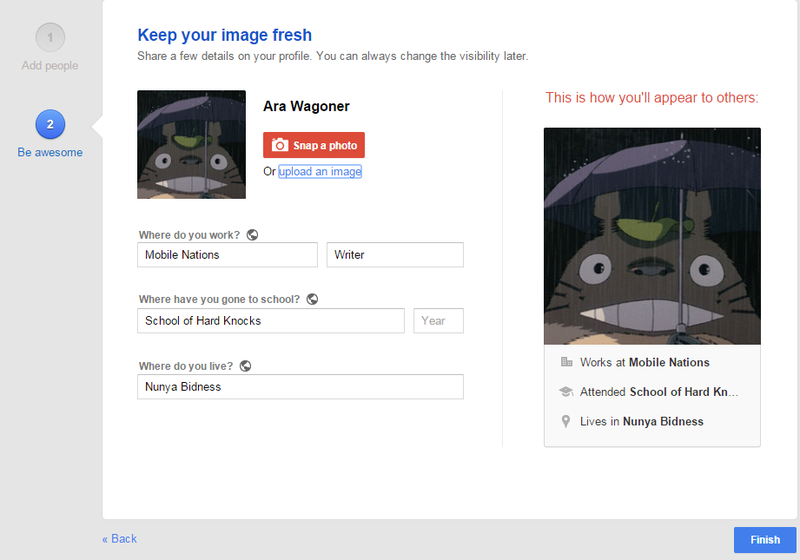Click the Writer job title field
This screenshot has width=800, height=560.
pyautogui.click(x=395, y=254)
